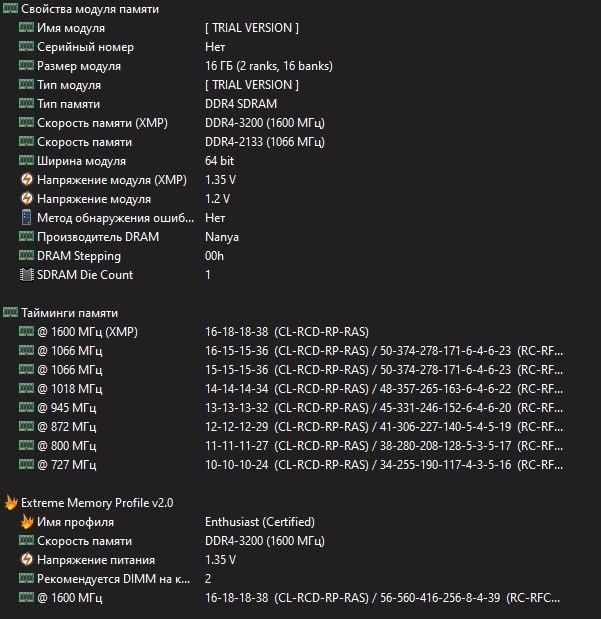Viewport: 601px width, 619px height.
Task: Click the value 16 ГБ (2 ranks, 16 banks)
Action: [x=269, y=66]
